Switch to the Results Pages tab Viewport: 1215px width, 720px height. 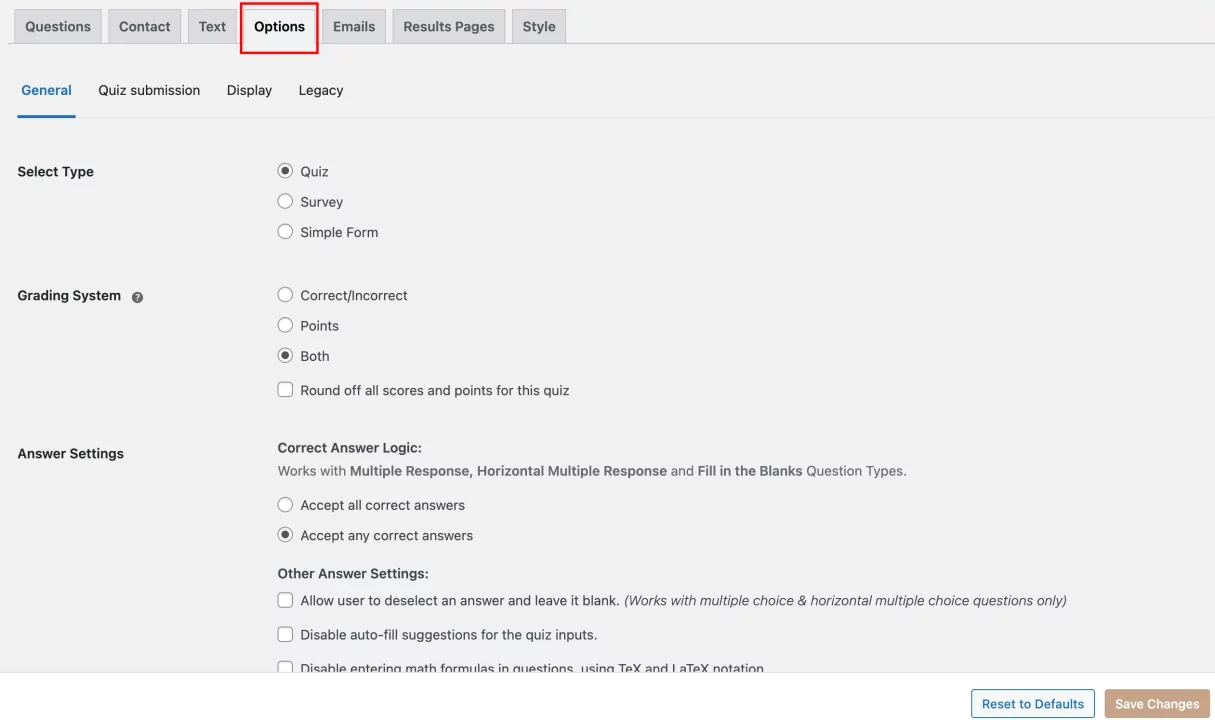coord(448,26)
